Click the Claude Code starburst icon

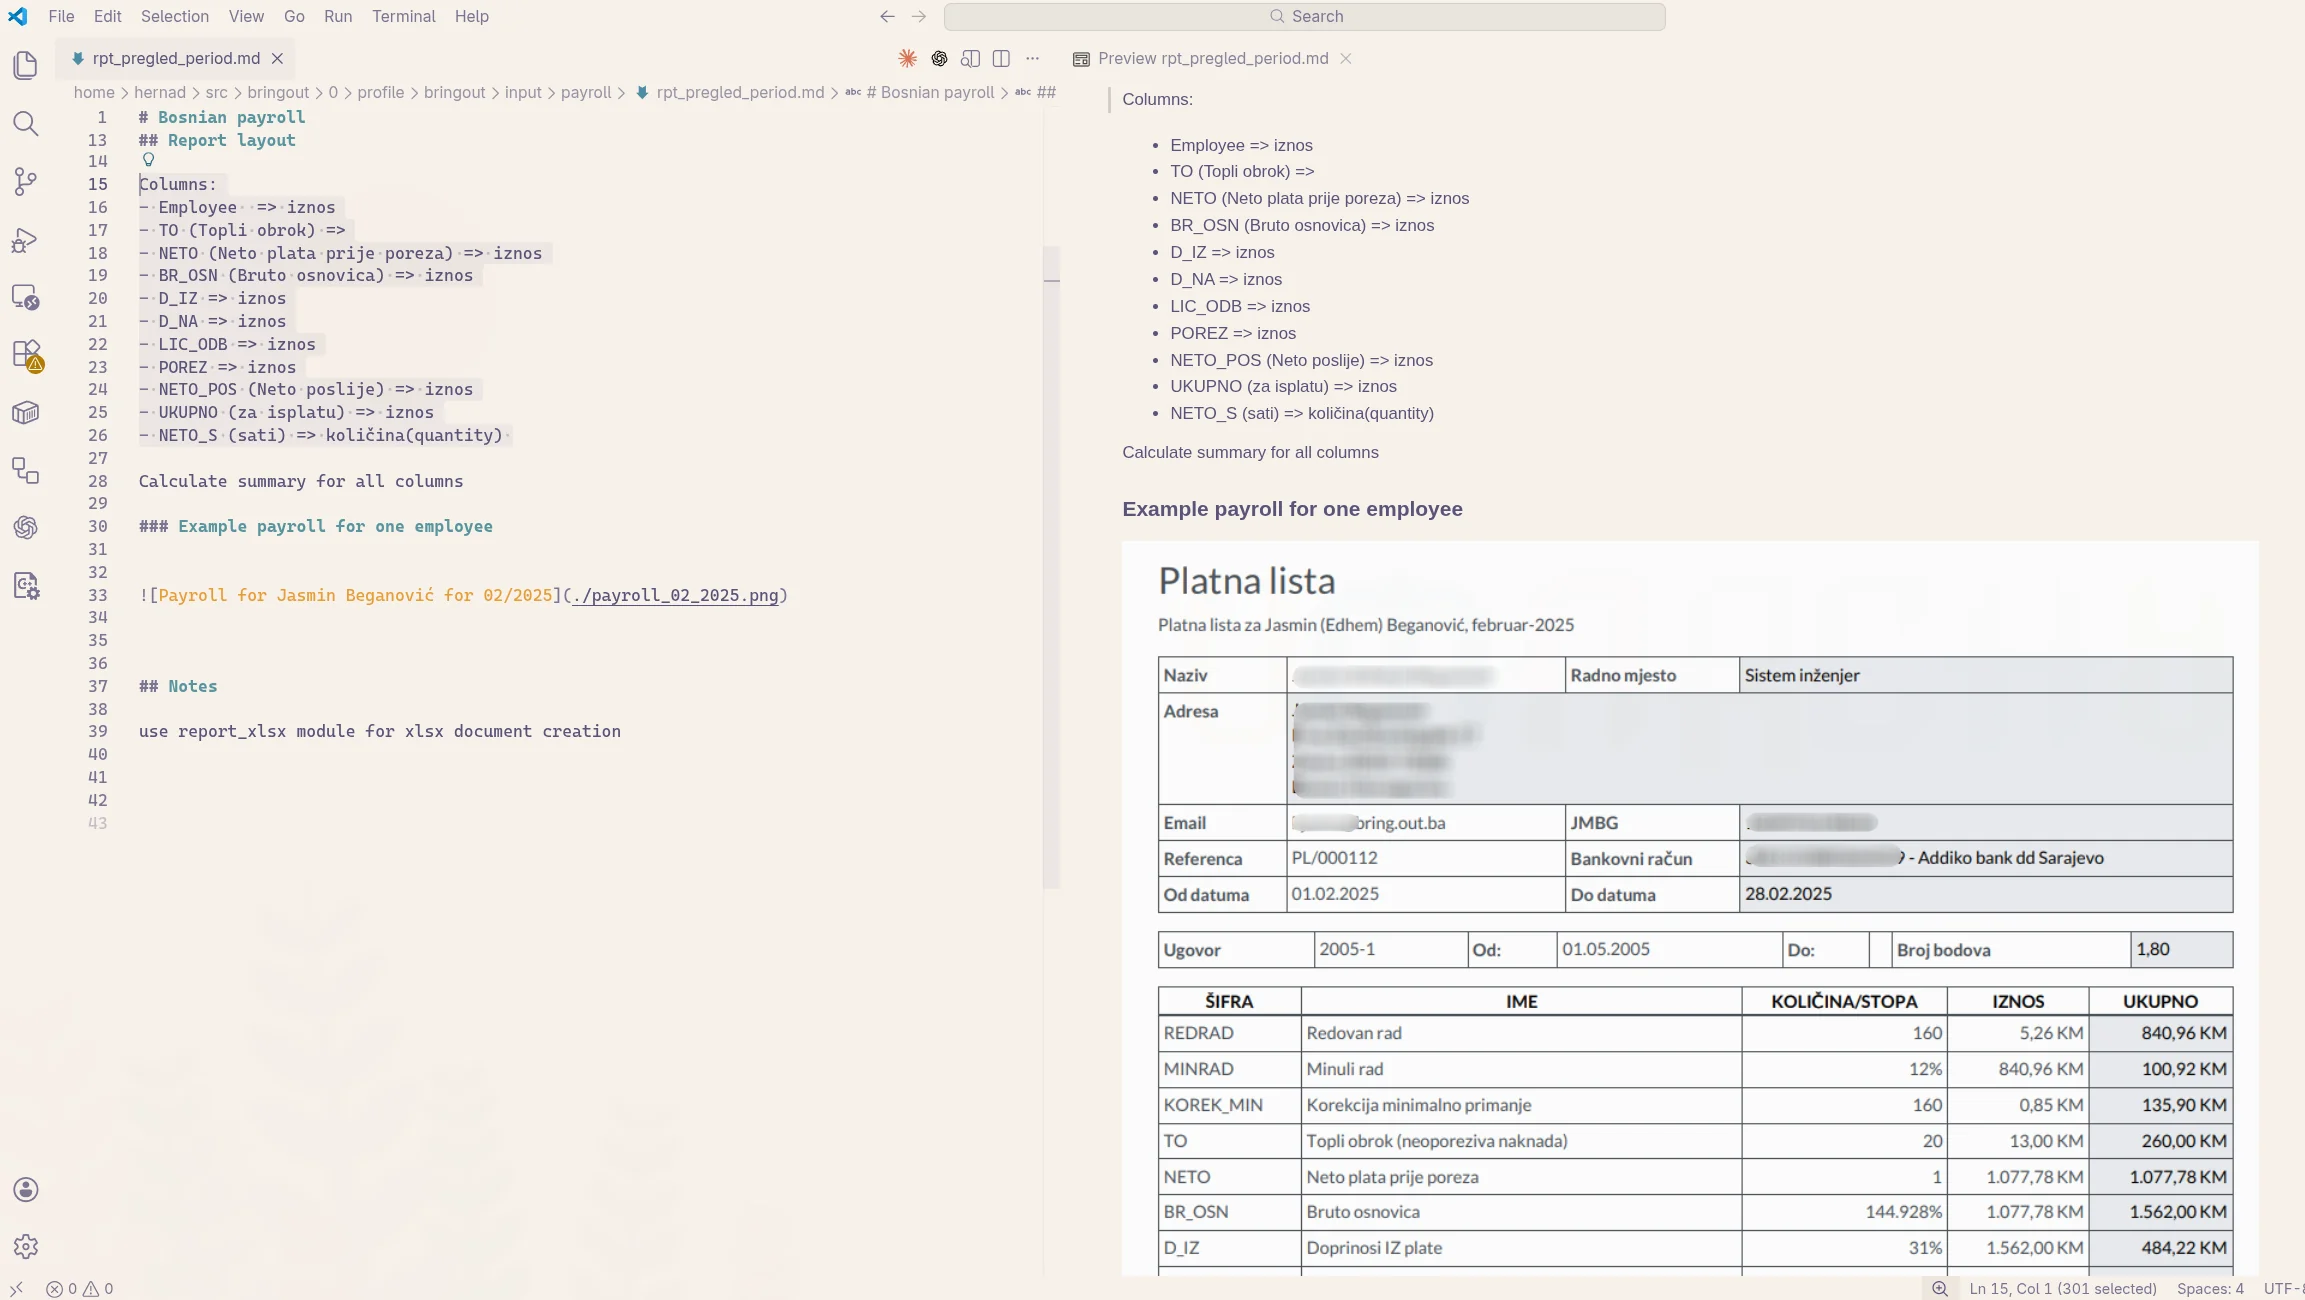907,59
